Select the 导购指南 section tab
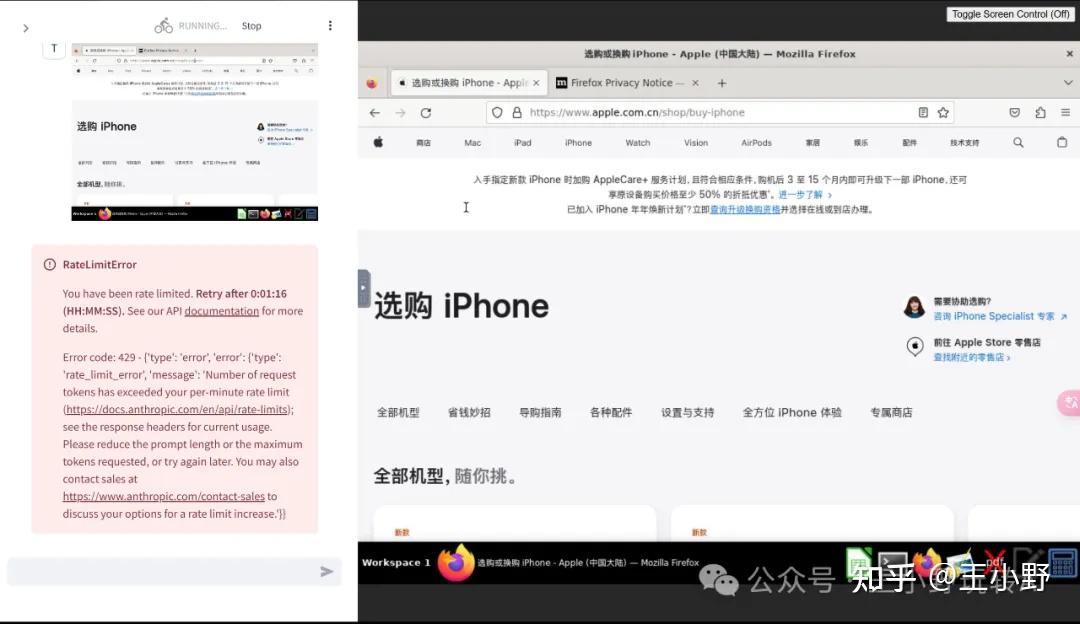The width and height of the screenshot is (1080, 624). (540, 413)
